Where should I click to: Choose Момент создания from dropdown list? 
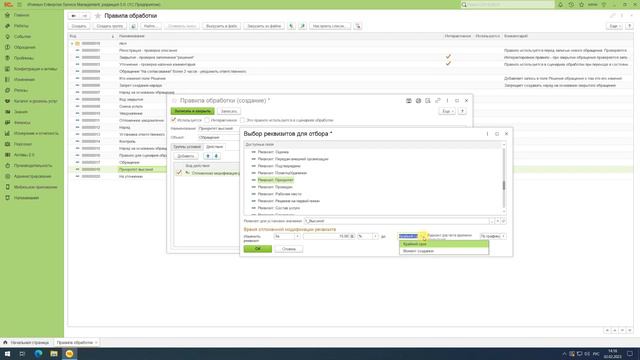444,251
